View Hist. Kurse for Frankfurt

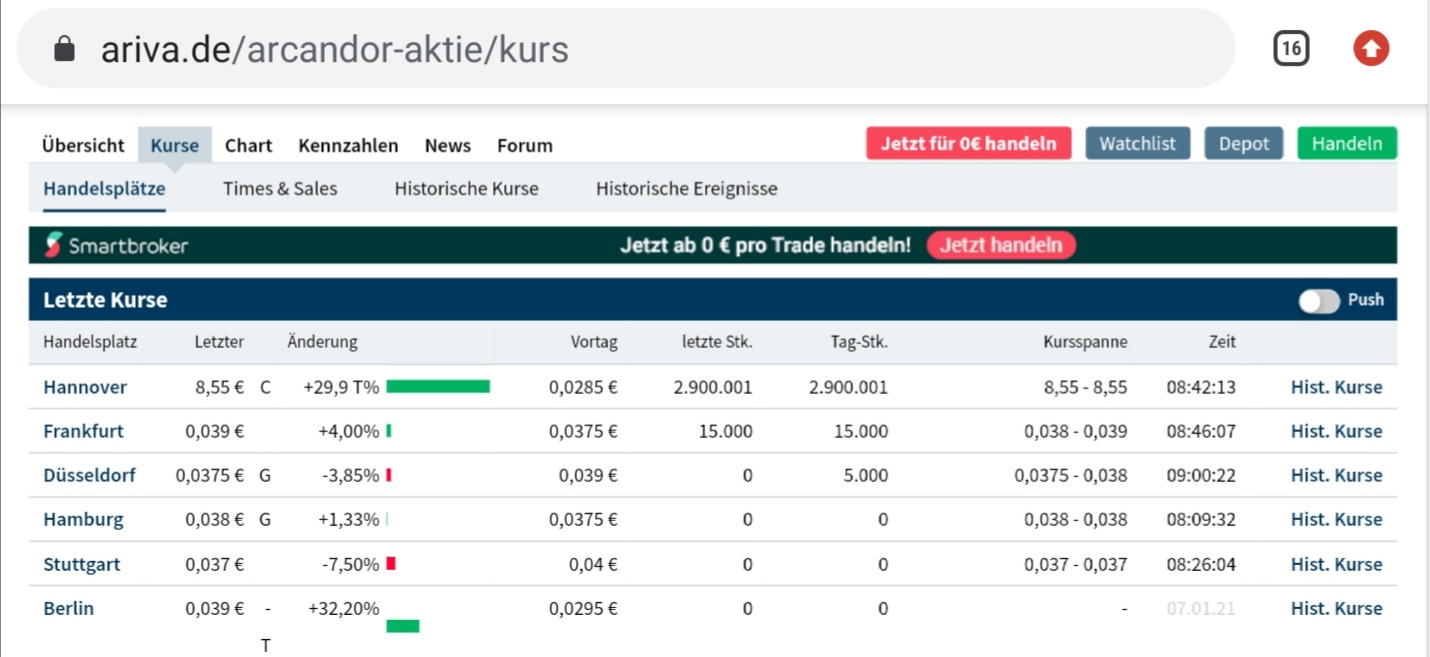pyautogui.click(x=1337, y=431)
